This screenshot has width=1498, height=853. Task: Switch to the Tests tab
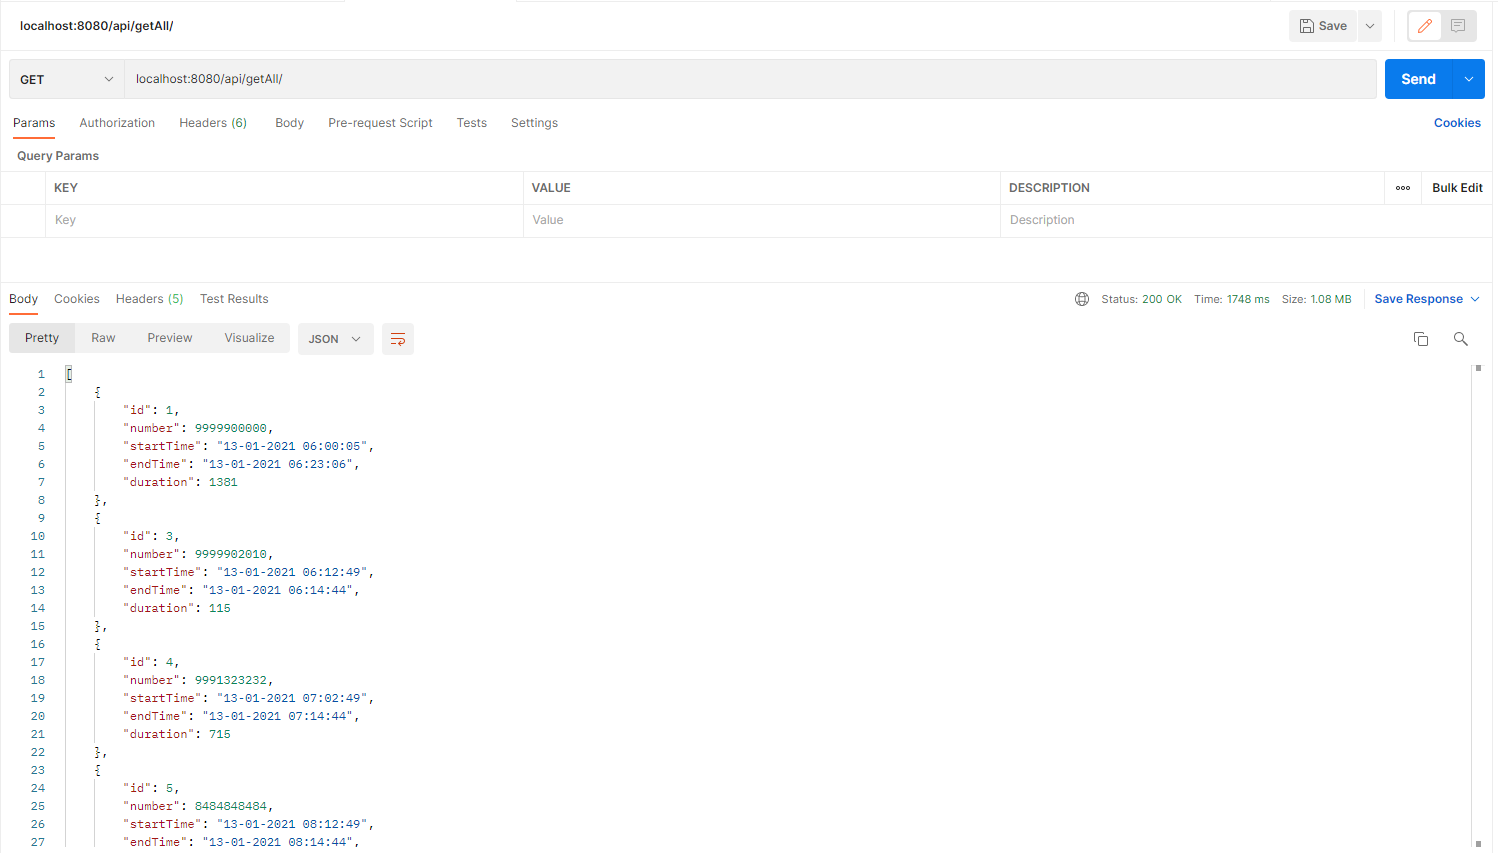click(472, 123)
